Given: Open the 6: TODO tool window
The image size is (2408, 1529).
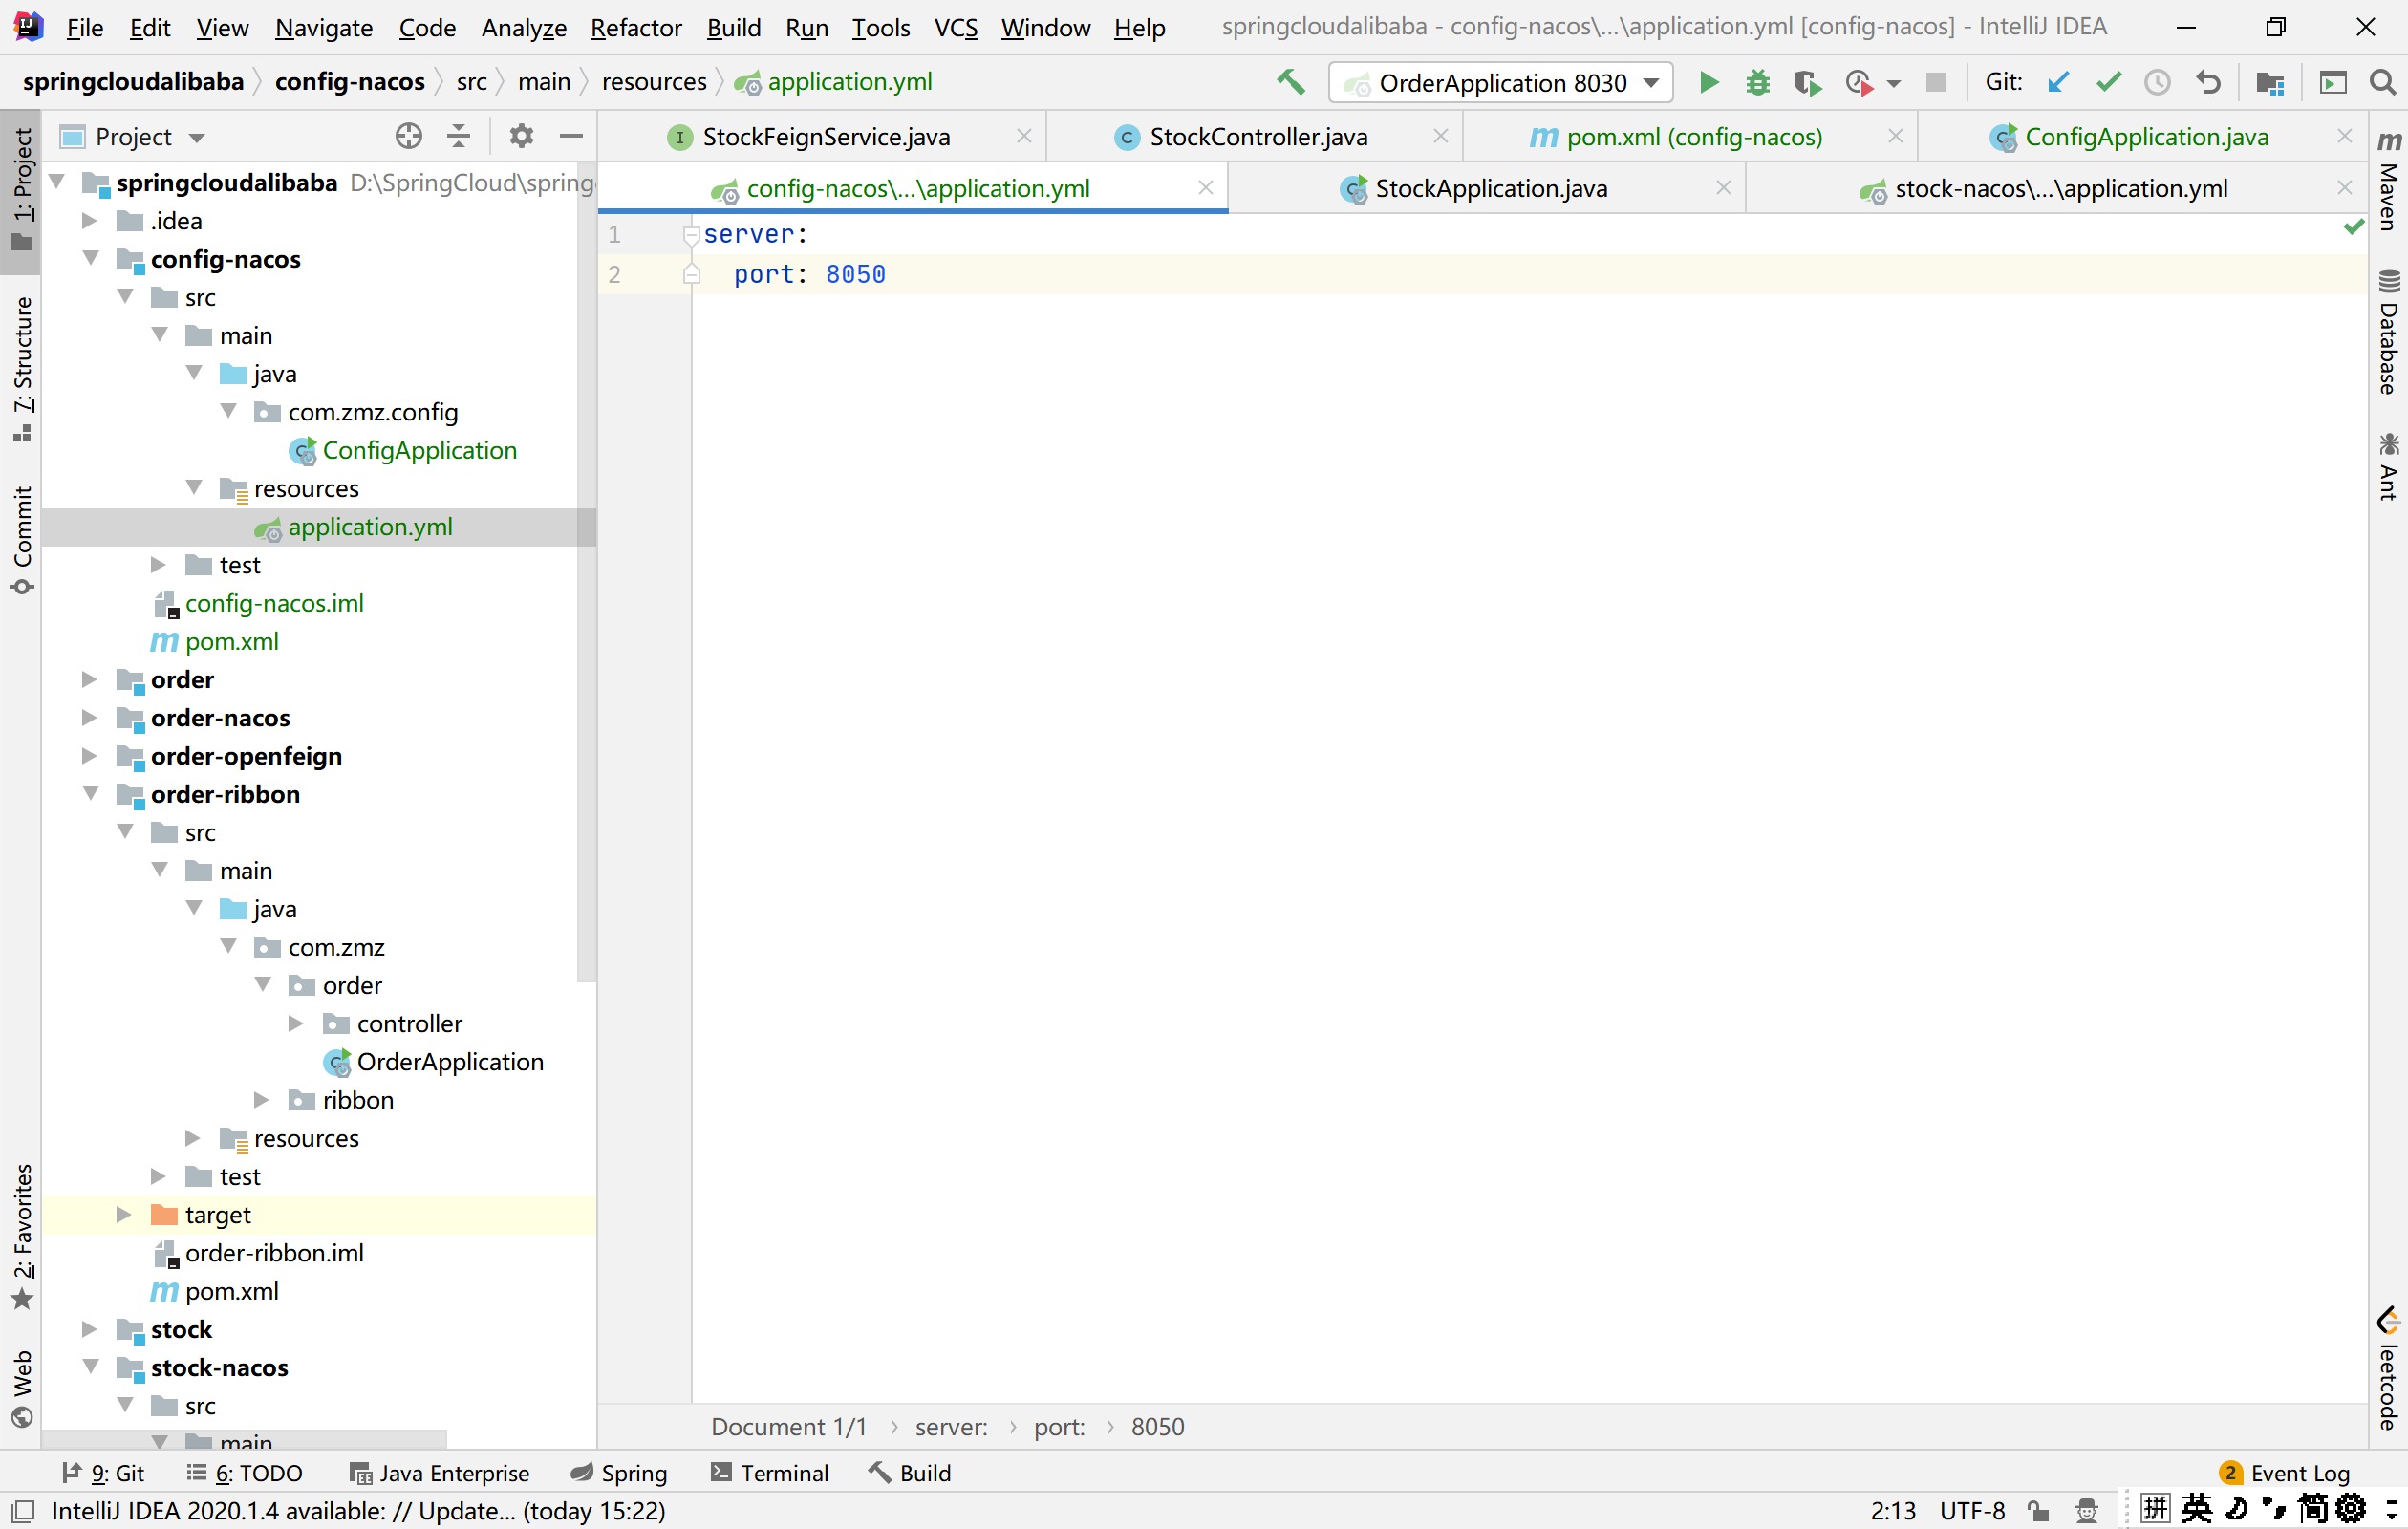Looking at the screenshot, I should coord(245,1473).
